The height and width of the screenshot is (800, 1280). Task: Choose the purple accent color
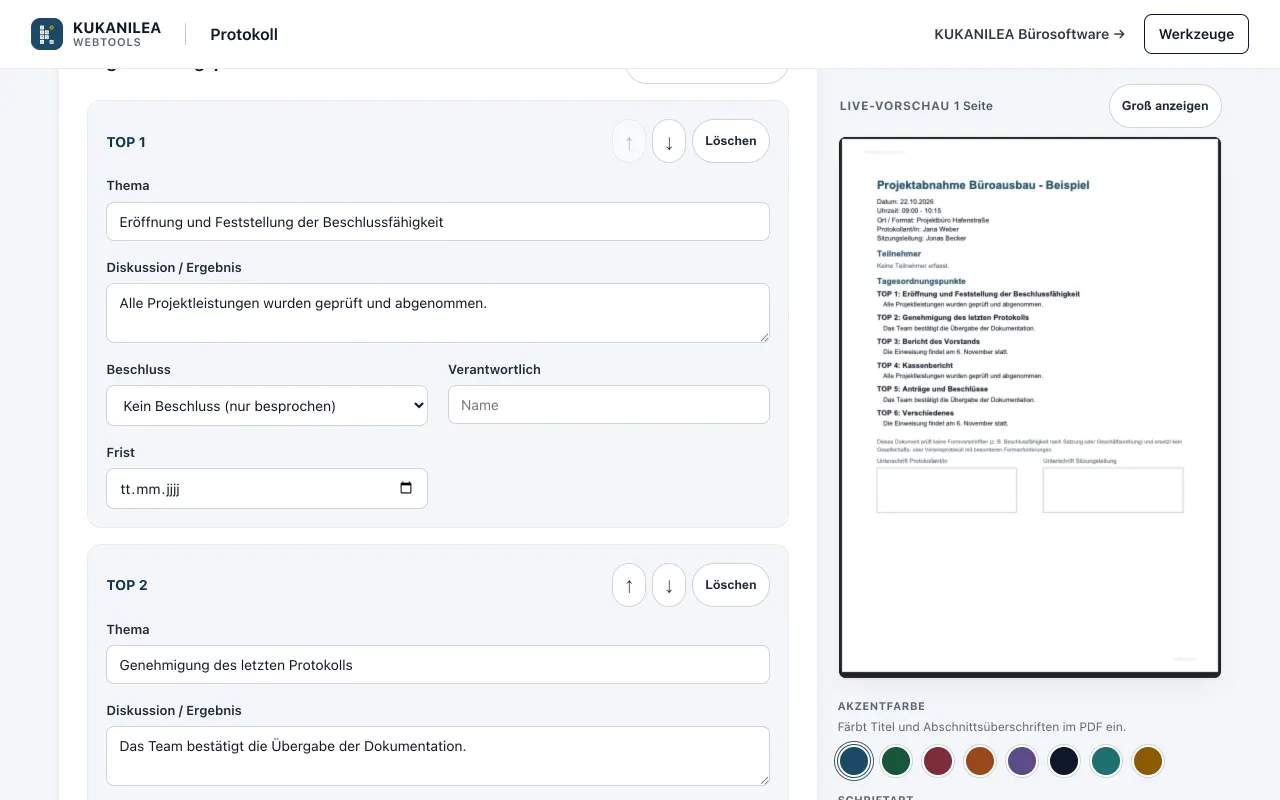coord(1022,762)
